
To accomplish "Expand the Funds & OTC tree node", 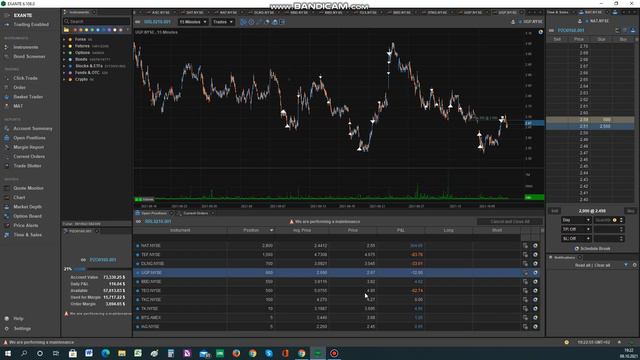I will coord(64,73).
